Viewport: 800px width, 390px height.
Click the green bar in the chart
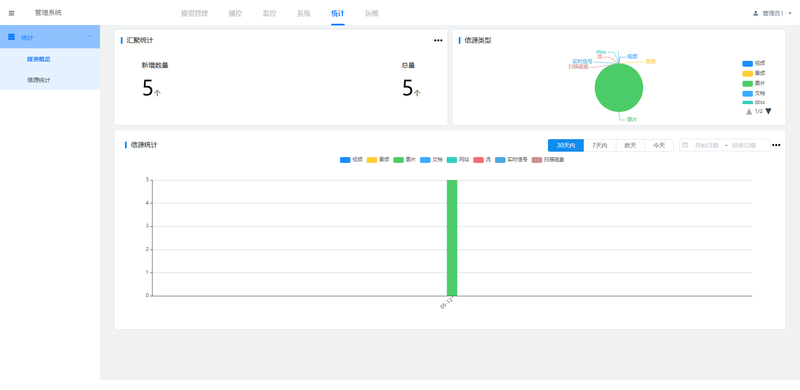452,237
